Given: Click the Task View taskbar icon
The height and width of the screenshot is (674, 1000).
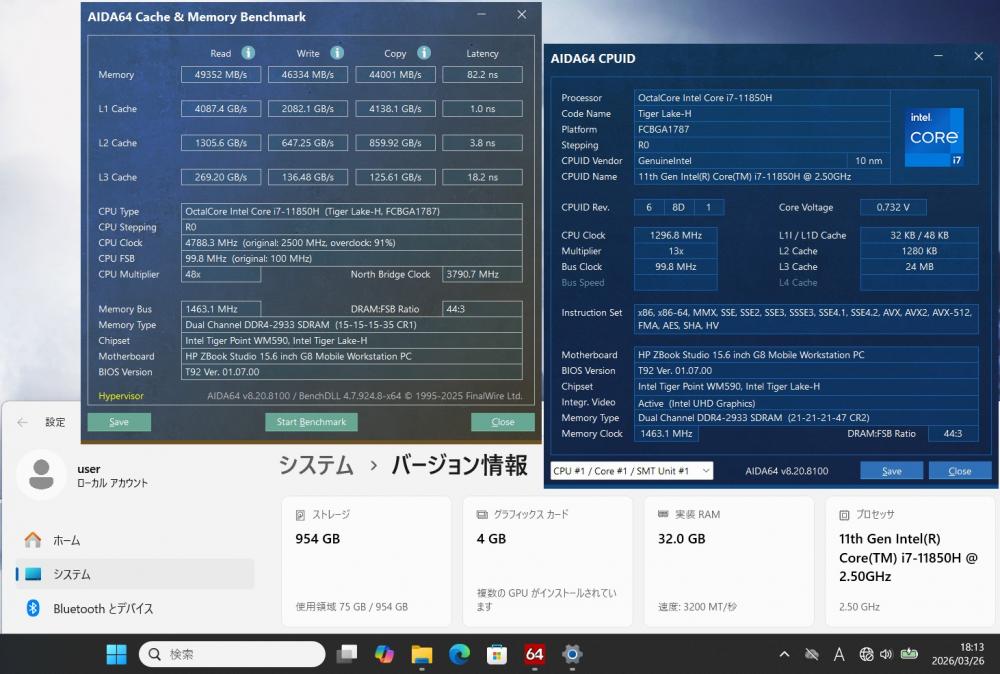Looking at the screenshot, I should tap(347, 654).
